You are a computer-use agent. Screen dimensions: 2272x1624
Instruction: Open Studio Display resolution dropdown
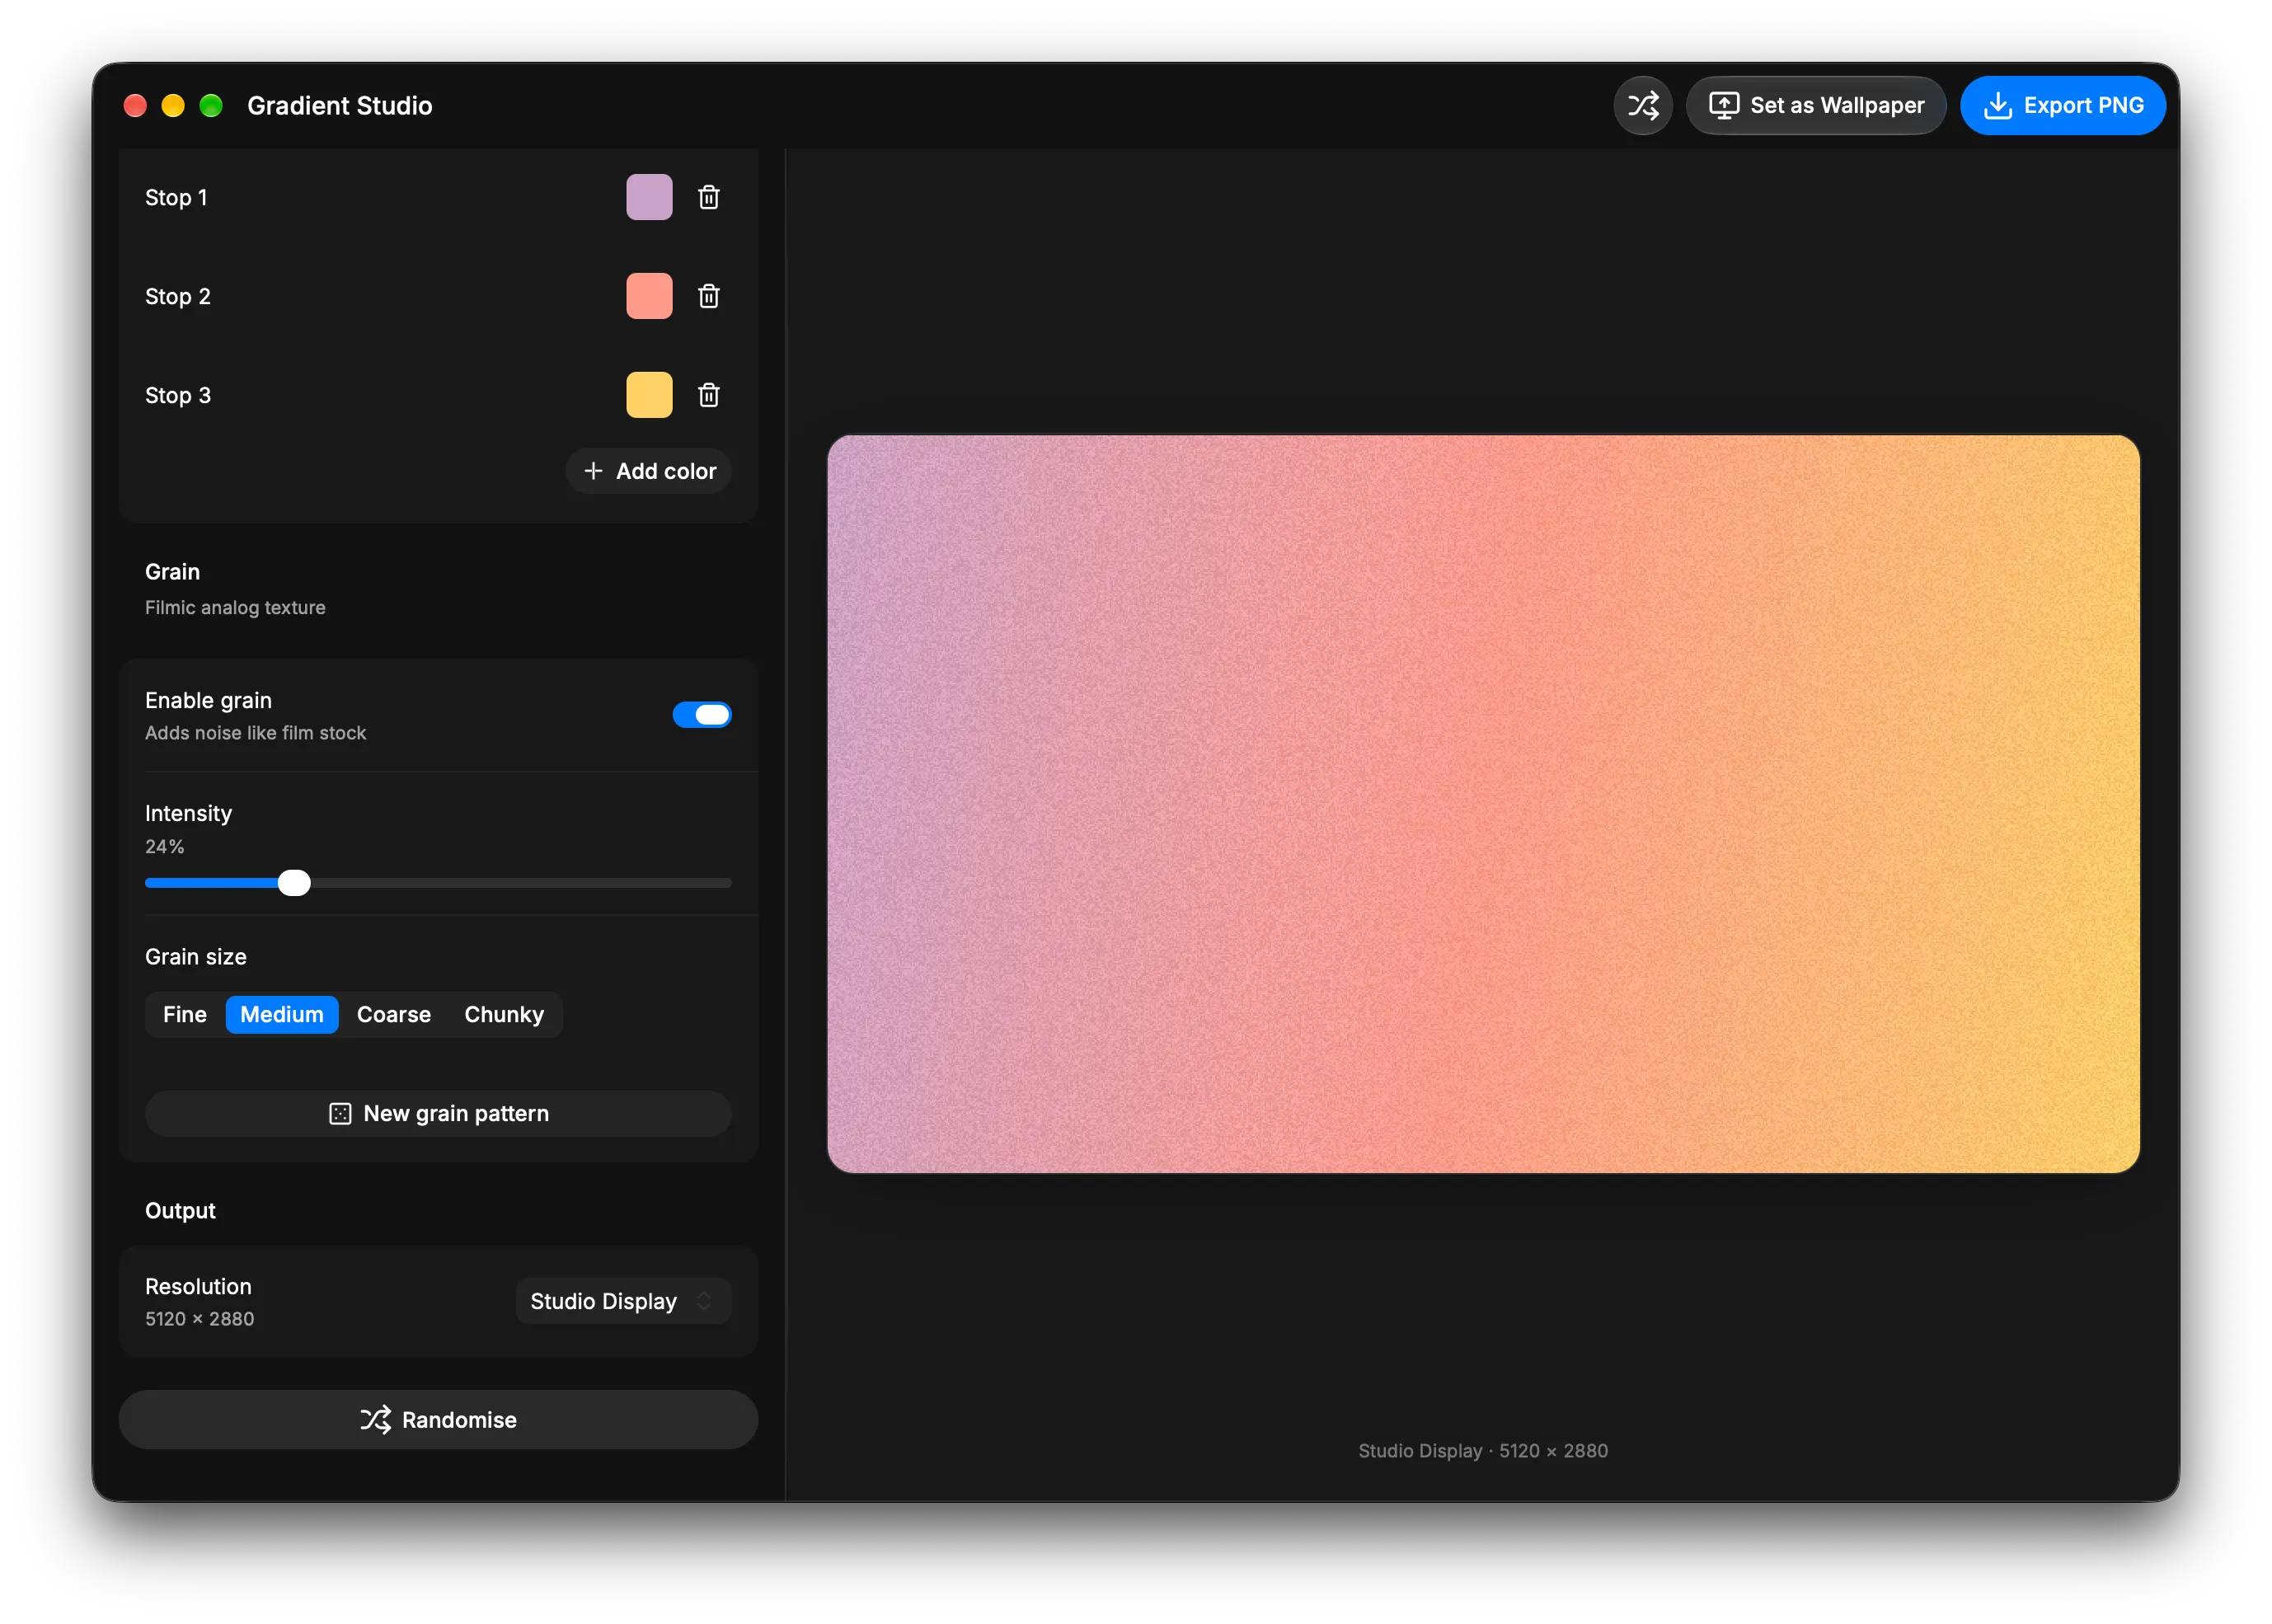tap(624, 1301)
